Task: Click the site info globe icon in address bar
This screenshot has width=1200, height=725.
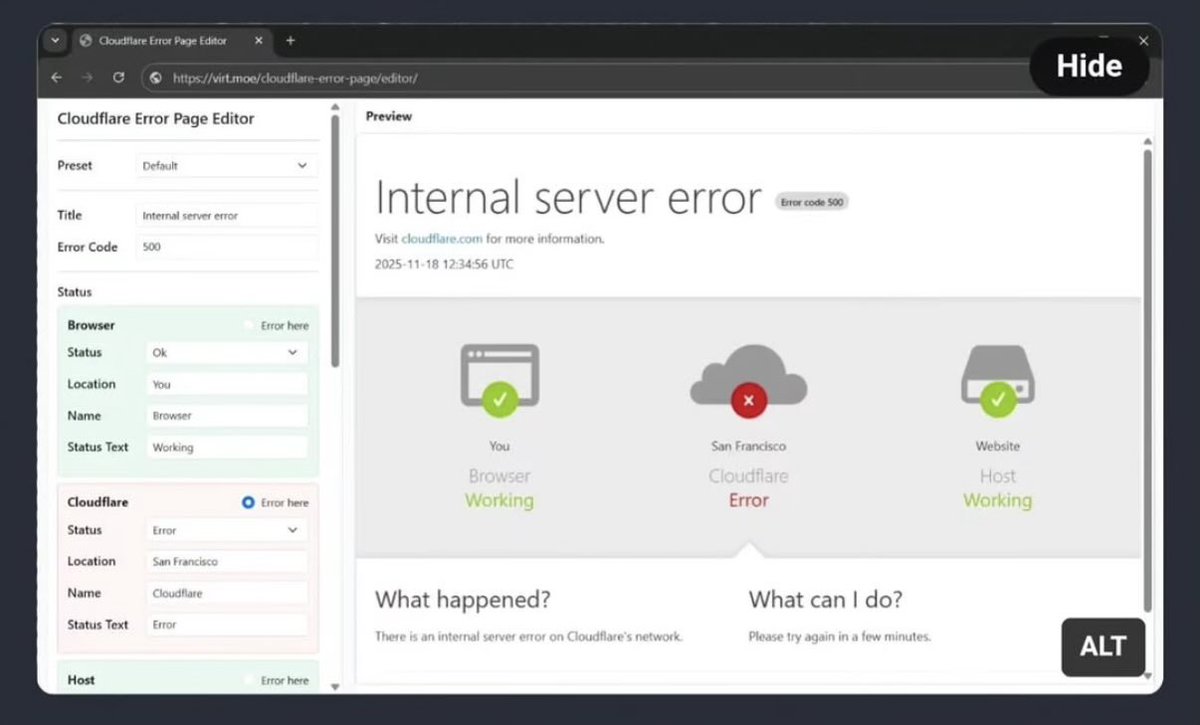Action: pyautogui.click(x=155, y=77)
